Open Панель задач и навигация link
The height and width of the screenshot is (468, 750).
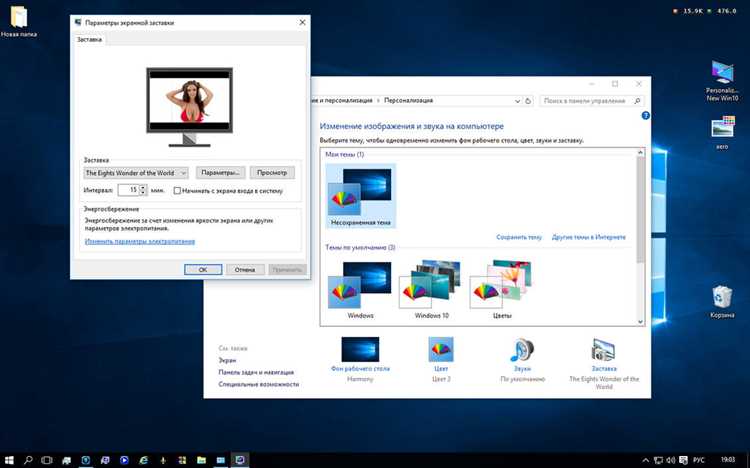click(x=256, y=372)
